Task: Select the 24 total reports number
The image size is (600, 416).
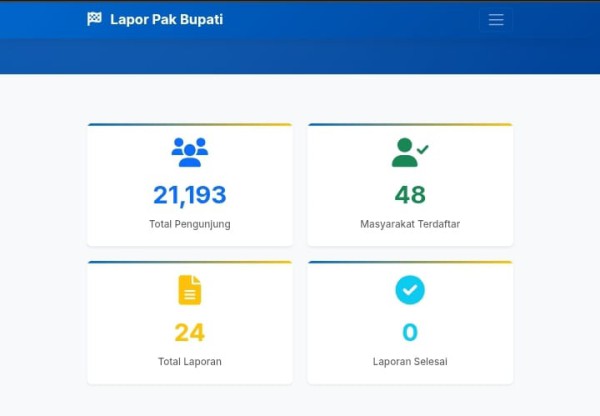Action: (190, 332)
